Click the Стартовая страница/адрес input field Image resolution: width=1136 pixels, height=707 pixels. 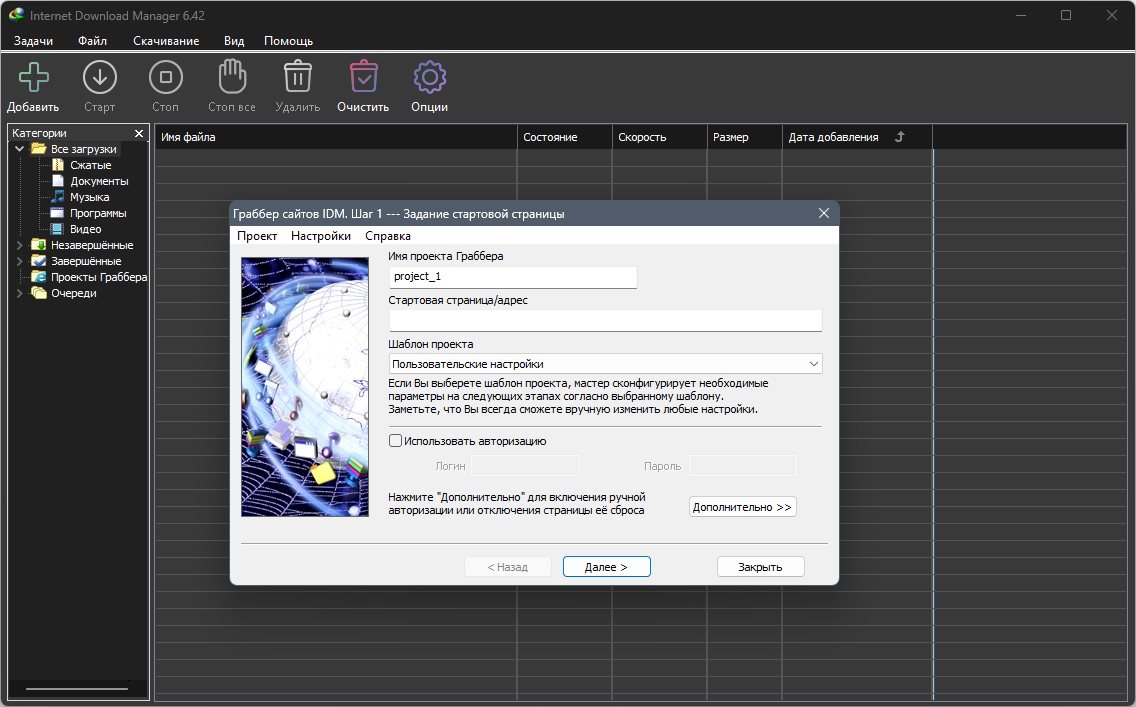point(606,320)
